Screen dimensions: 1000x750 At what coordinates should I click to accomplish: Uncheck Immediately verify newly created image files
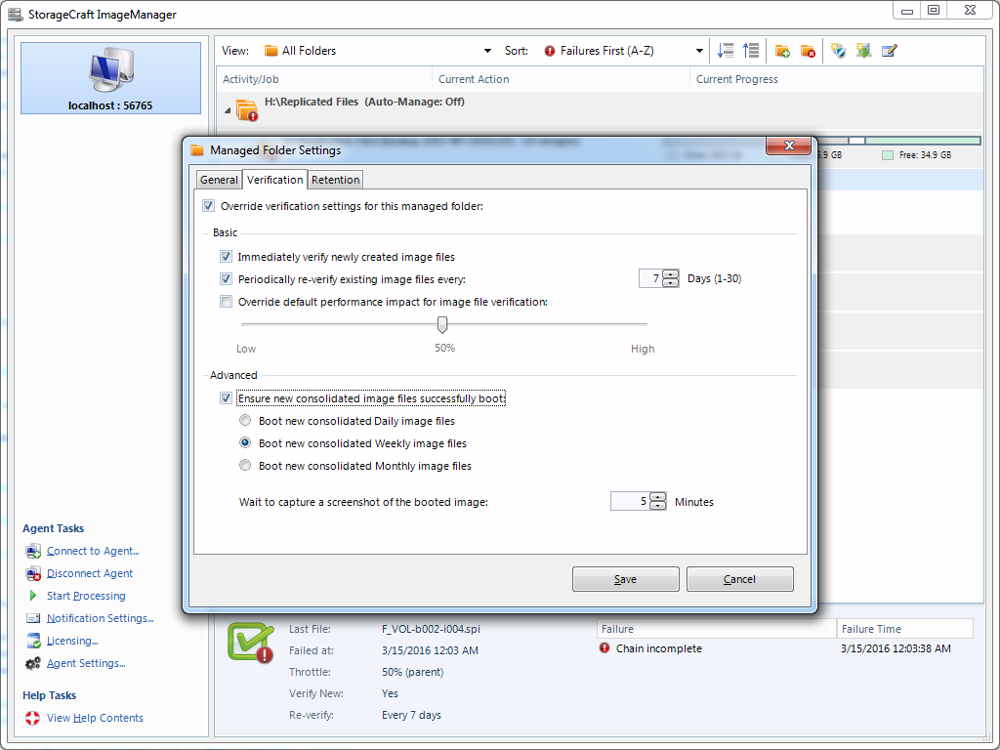tap(226, 256)
